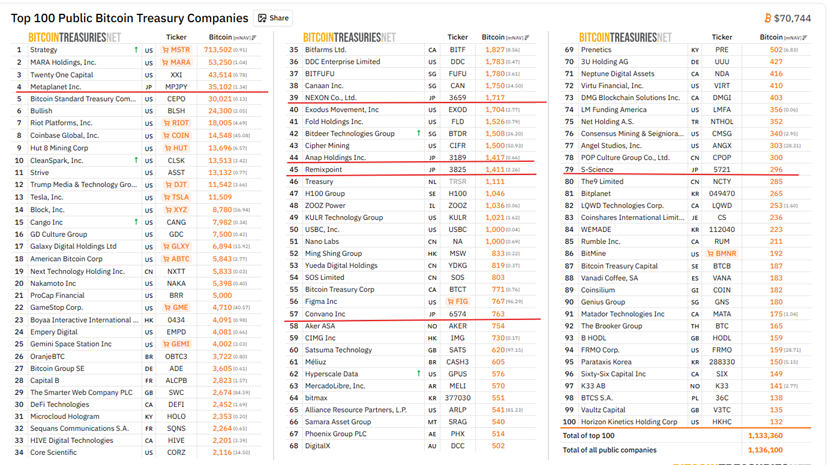The height and width of the screenshot is (465, 828).
Task: Click the Ticker header in the third table
Action: click(x=722, y=37)
